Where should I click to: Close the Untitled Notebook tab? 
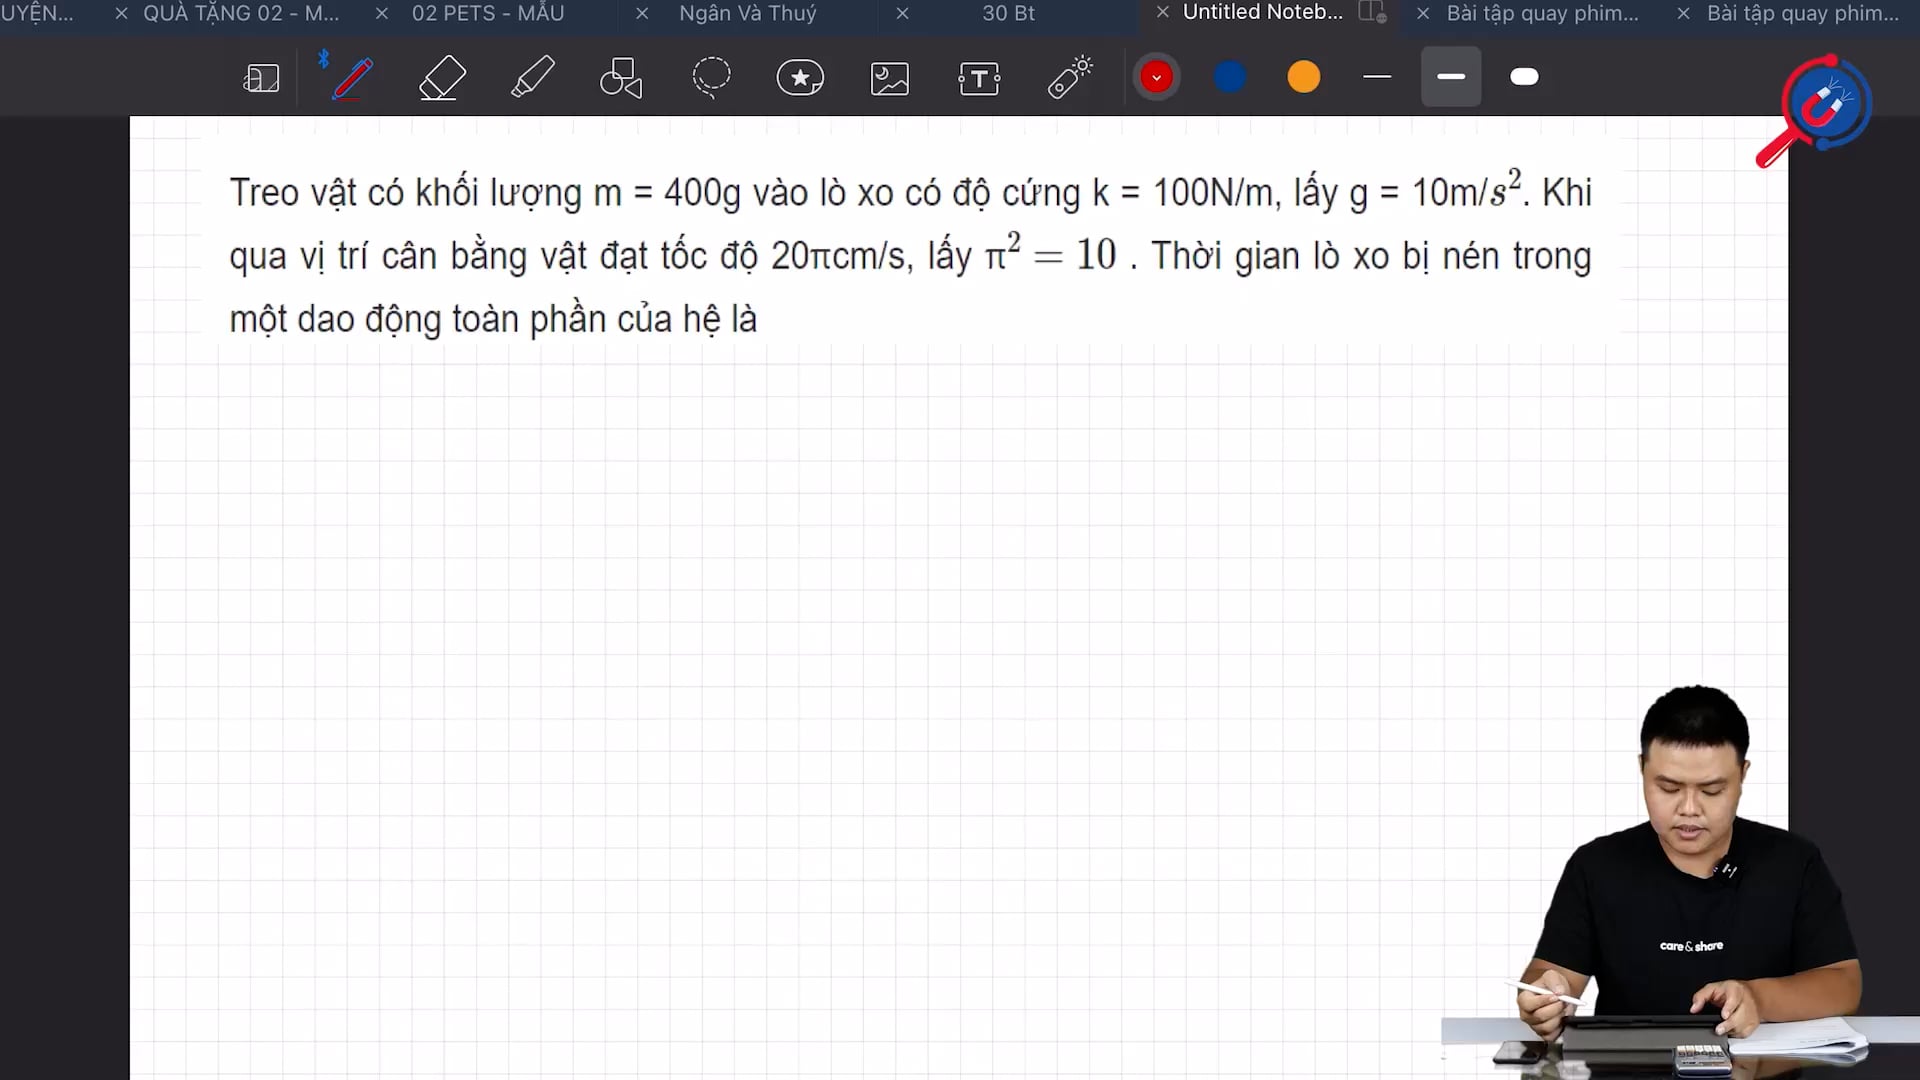pyautogui.click(x=1162, y=12)
